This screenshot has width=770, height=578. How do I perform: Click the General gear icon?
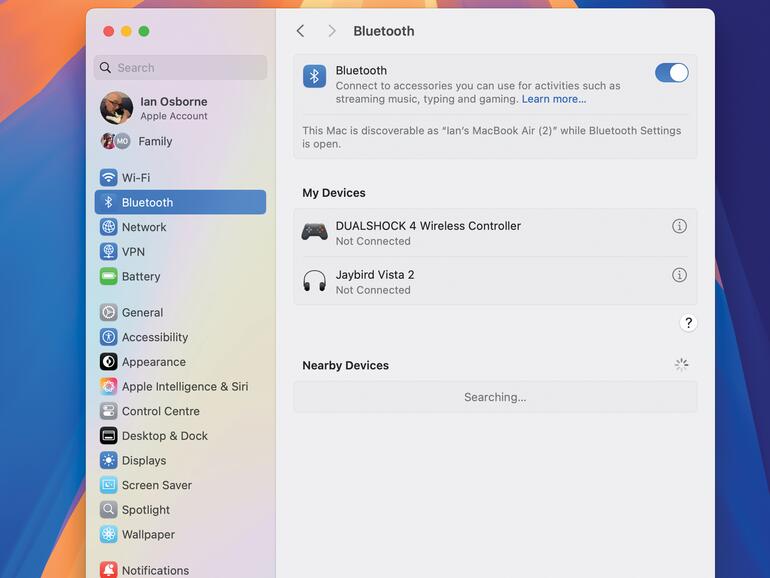point(109,312)
